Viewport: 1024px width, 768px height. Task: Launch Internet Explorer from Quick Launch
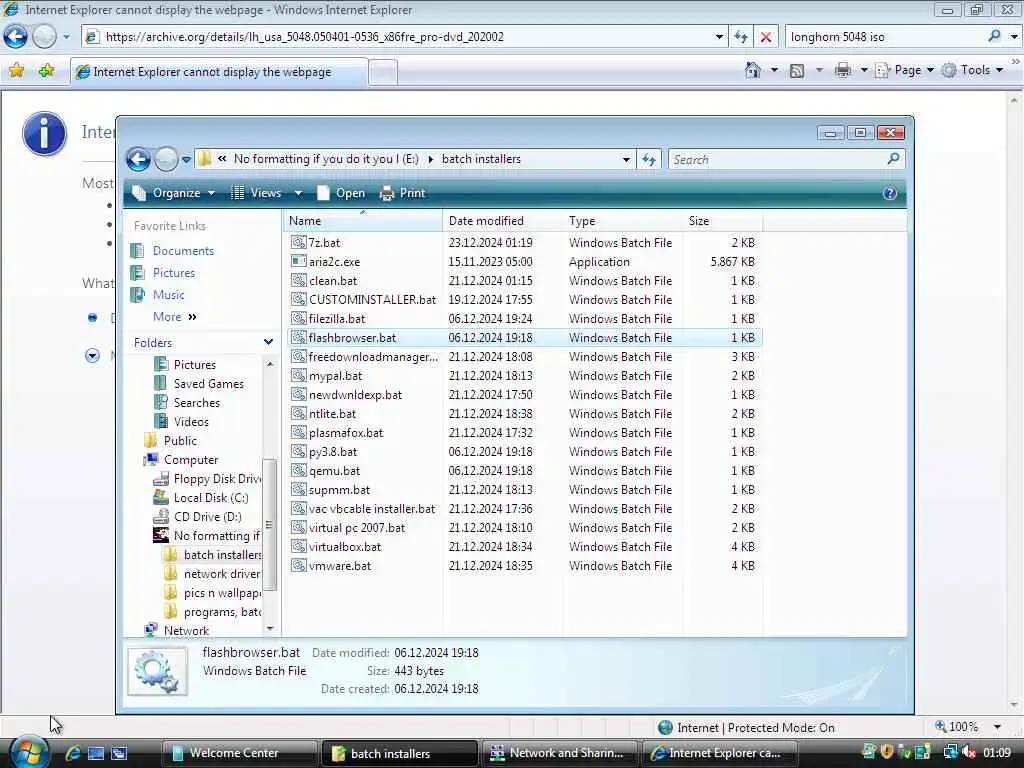(72, 753)
